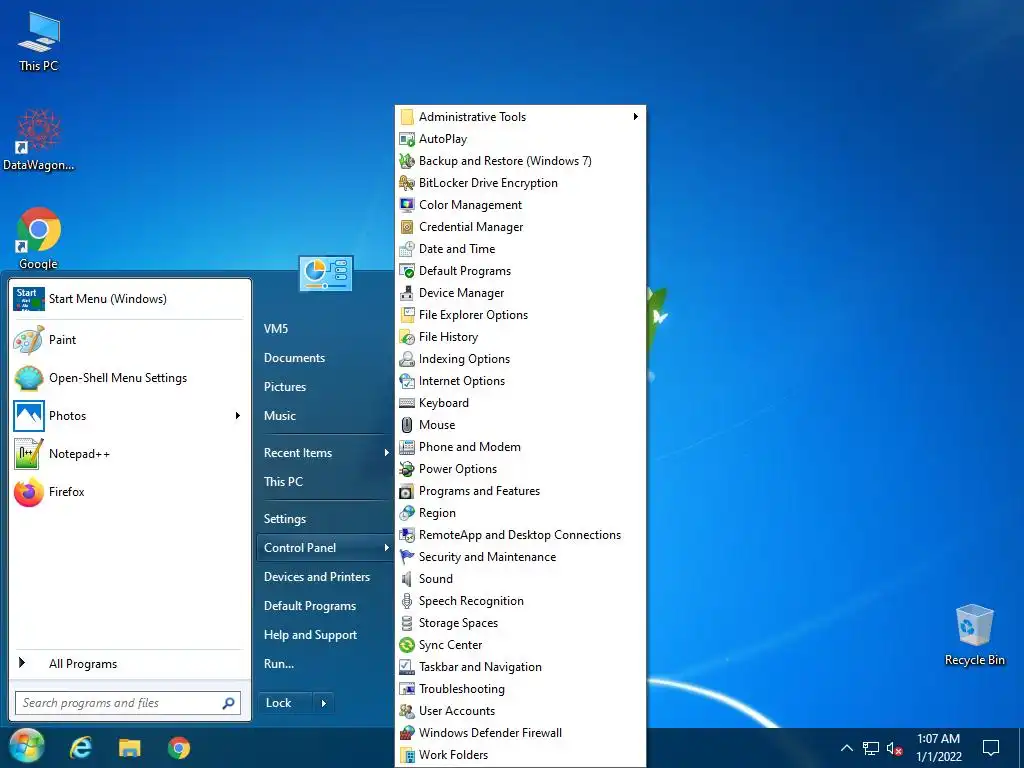The image size is (1024, 768).
Task: Open the notification center icon
Action: [x=991, y=748]
